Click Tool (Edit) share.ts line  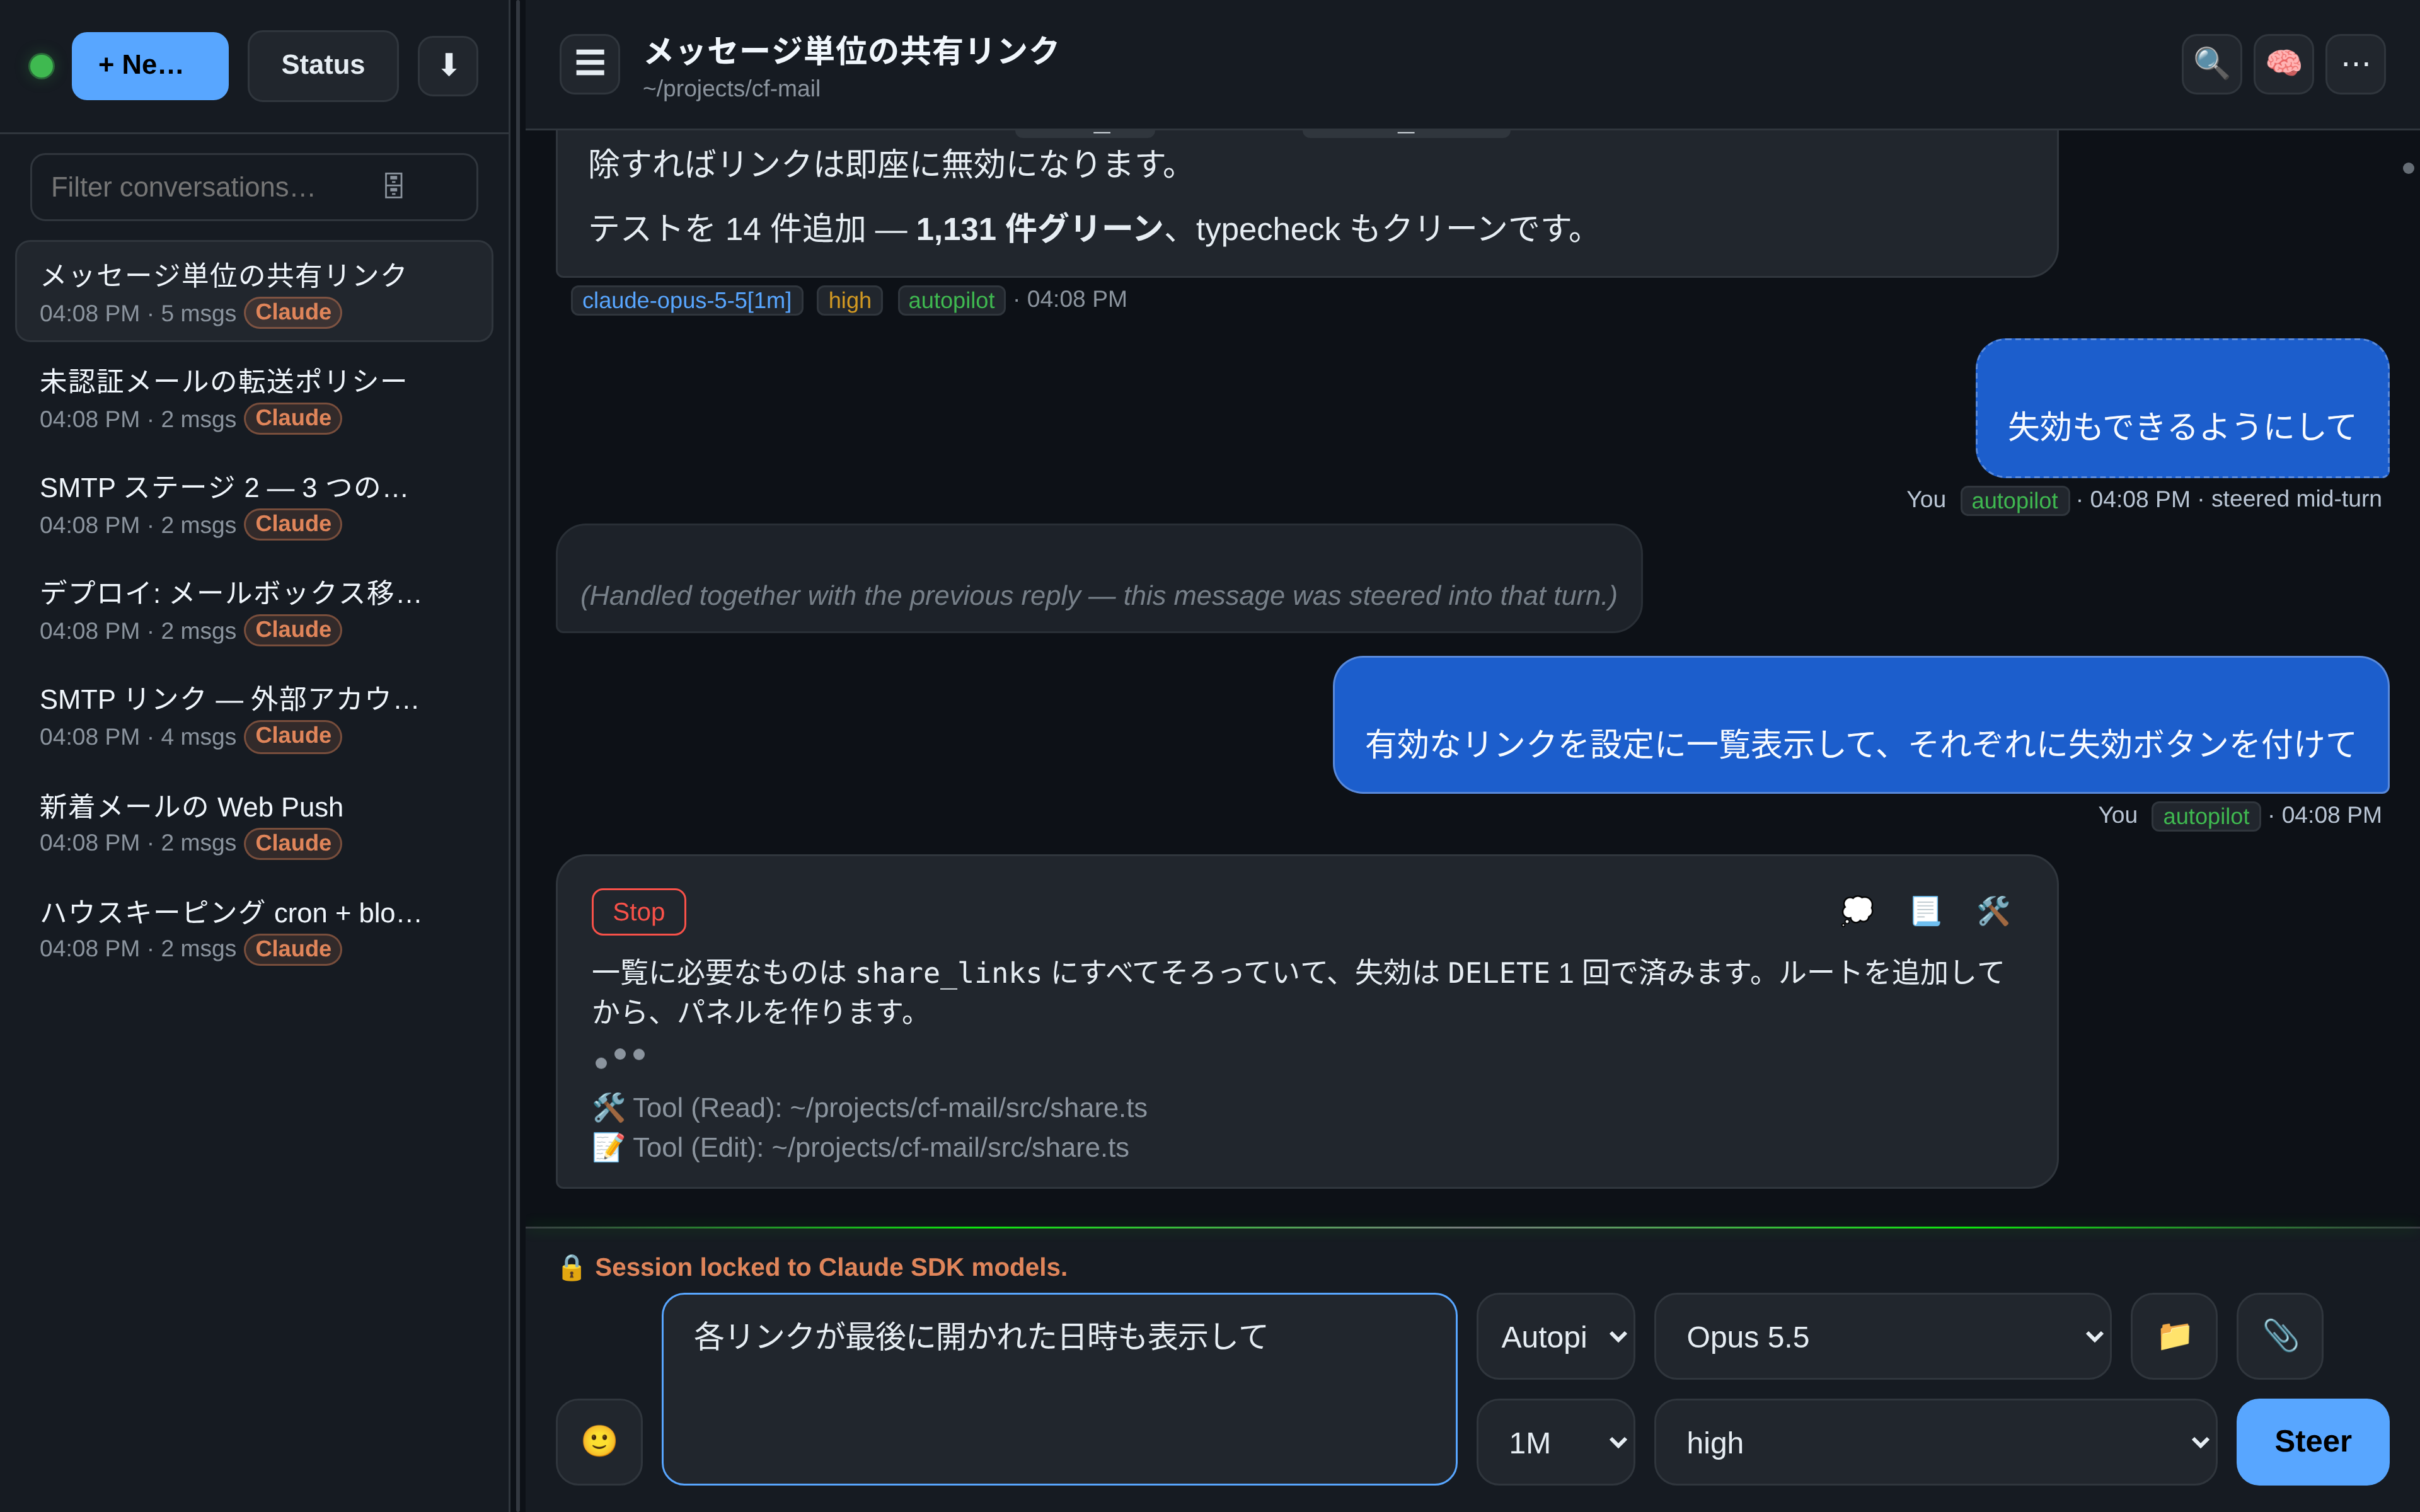click(x=860, y=1147)
